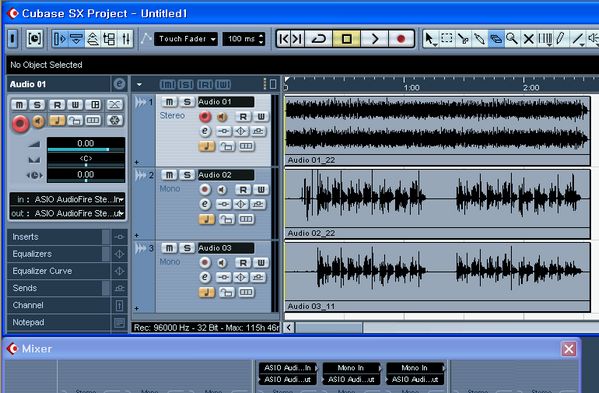Select the Range Selection tool
Screen dimensions: 599x393
pyautogui.click(x=447, y=39)
